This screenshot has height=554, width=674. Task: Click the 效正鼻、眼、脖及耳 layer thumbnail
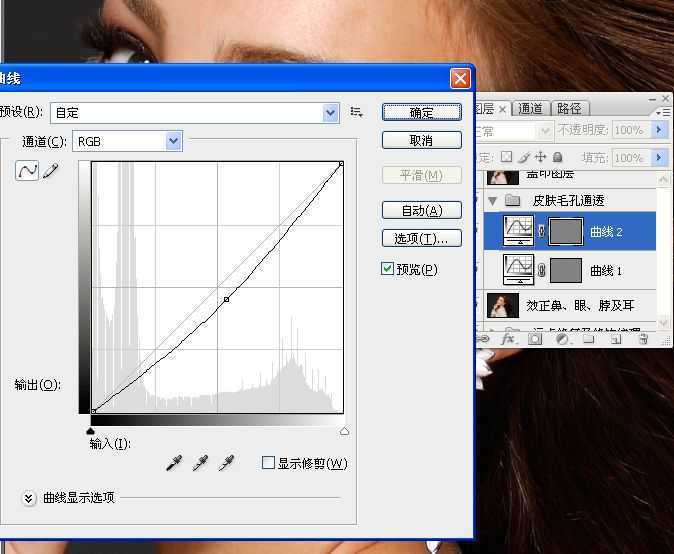(x=502, y=306)
